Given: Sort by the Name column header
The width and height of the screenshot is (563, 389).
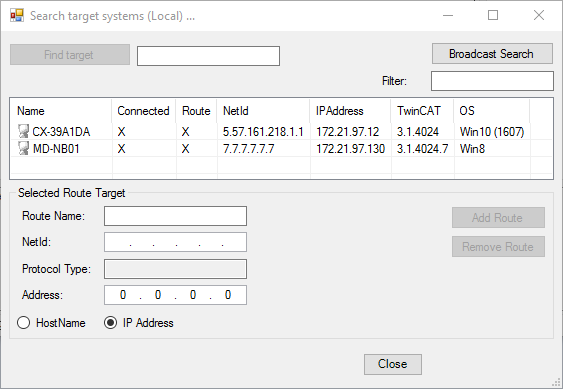Looking at the screenshot, I should (61, 111).
